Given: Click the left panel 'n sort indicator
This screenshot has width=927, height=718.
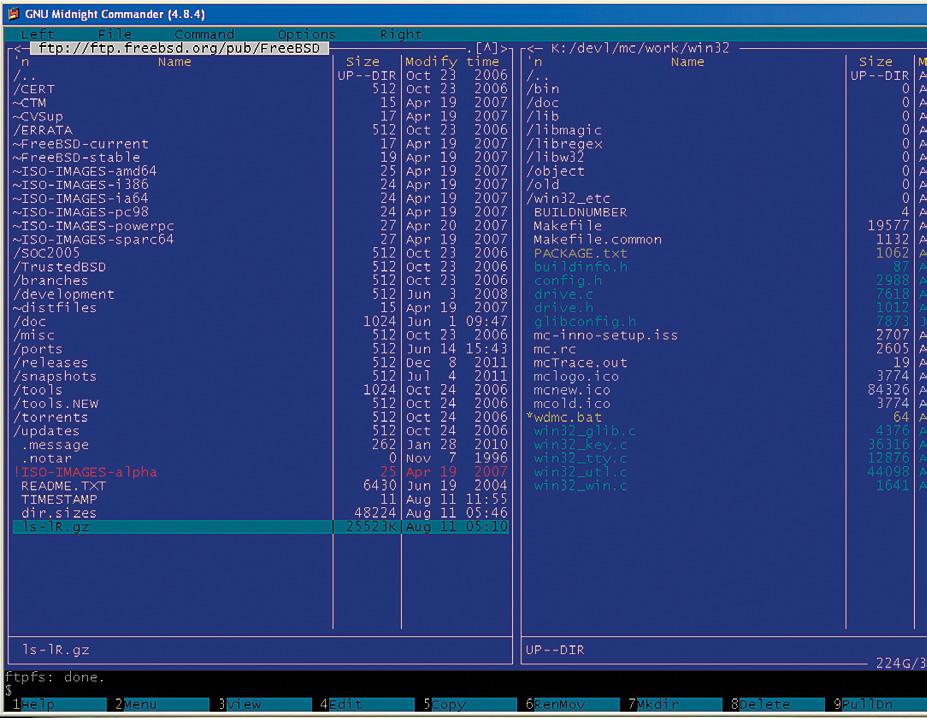Looking at the screenshot, I should [21, 62].
